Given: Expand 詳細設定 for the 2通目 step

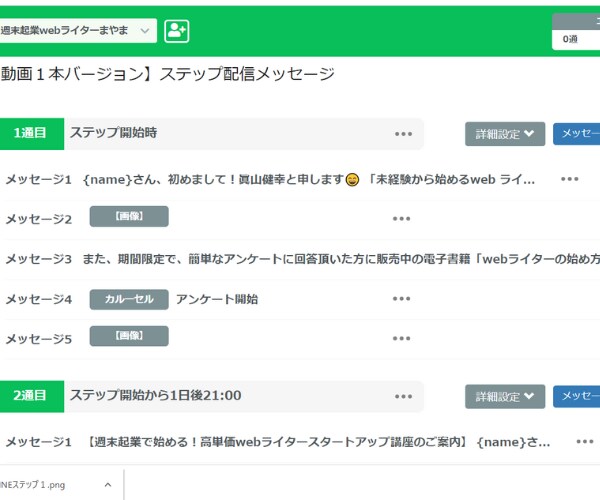Looking at the screenshot, I should click(505, 397).
